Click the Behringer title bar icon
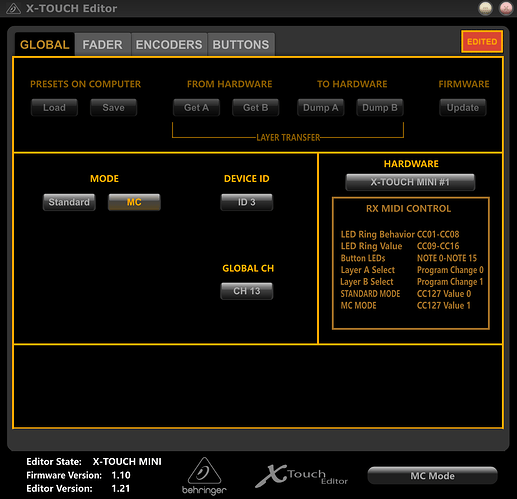The height and width of the screenshot is (499, 517). tap(13, 8)
